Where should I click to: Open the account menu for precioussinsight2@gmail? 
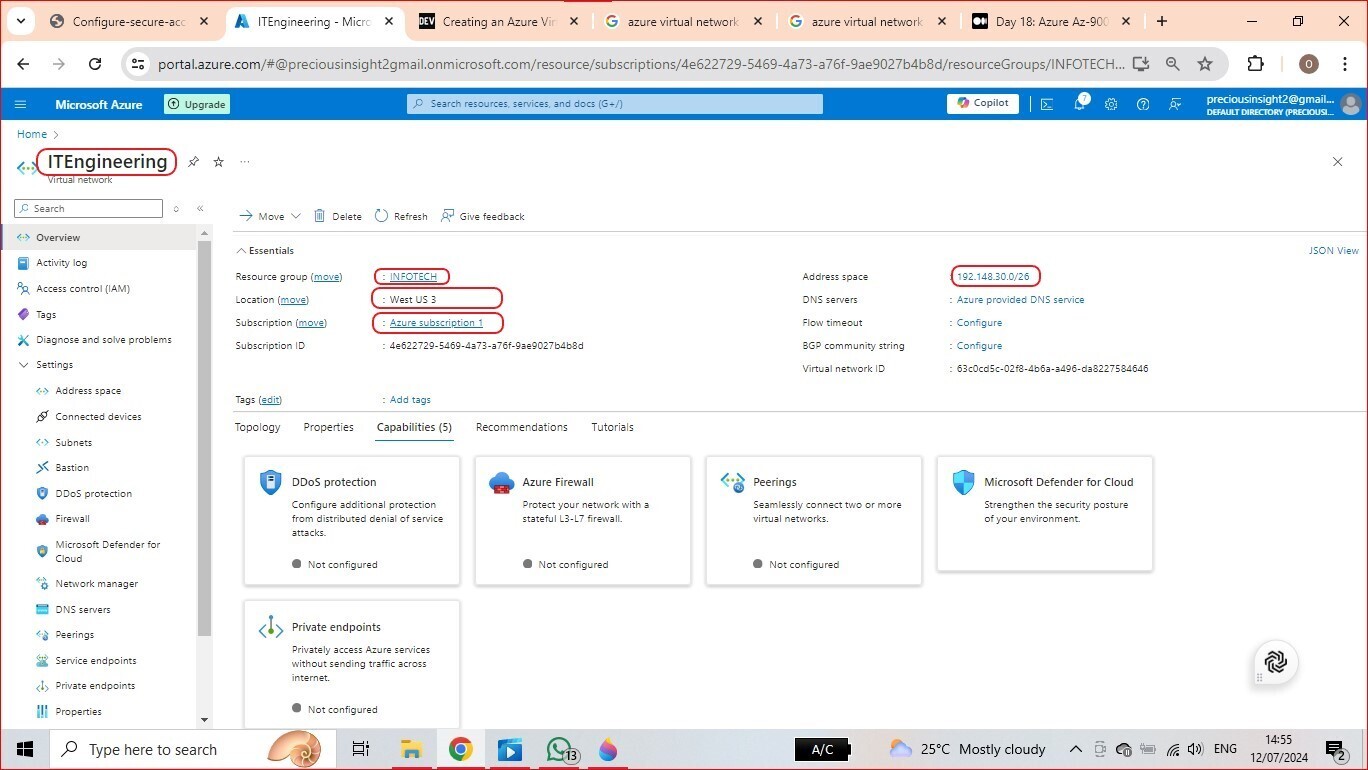click(x=1283, y=104)
